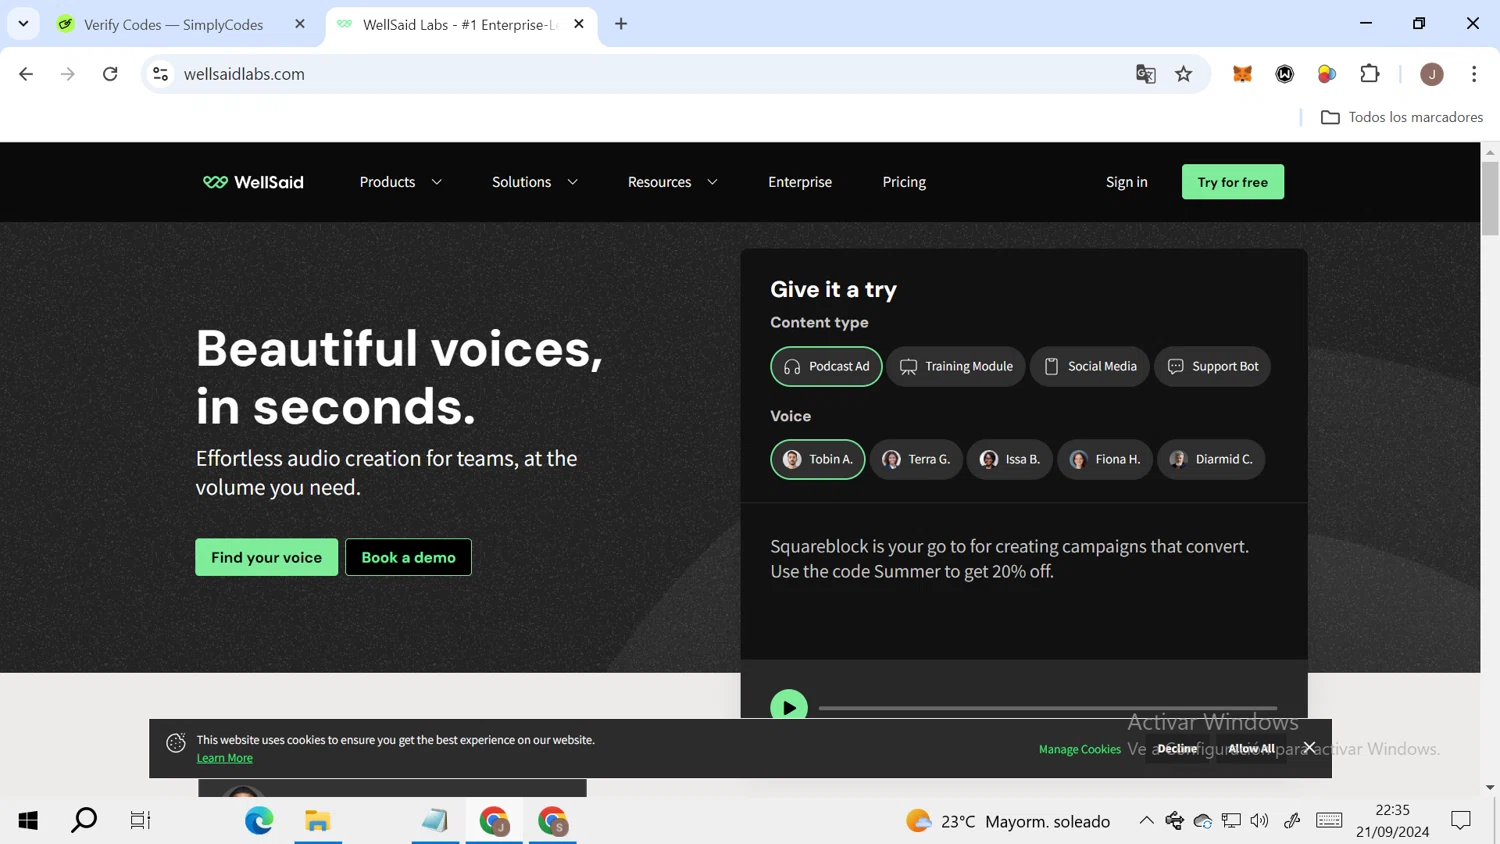
Task: Close the cookie banner
Action: click(1309, 747)
